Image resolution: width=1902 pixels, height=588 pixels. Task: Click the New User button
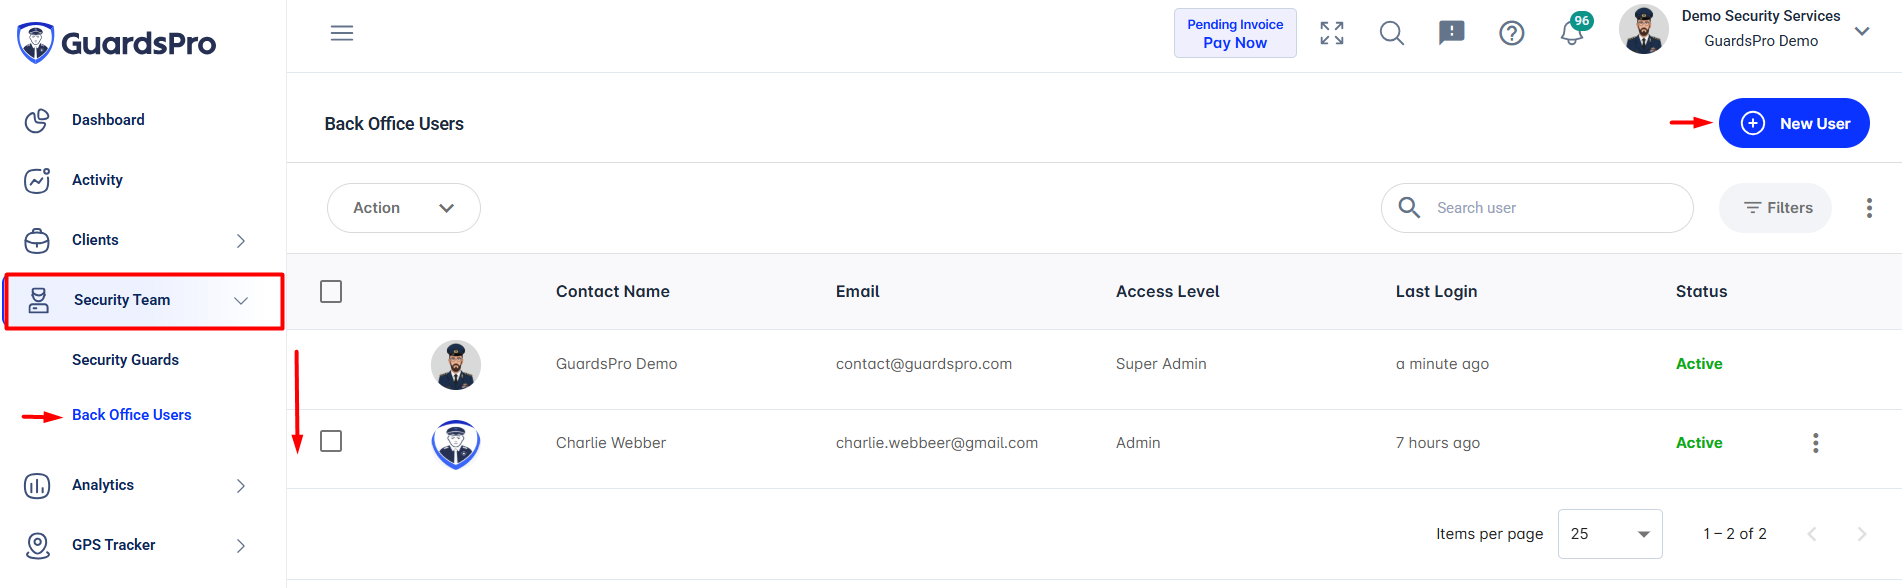[1794, 123]
